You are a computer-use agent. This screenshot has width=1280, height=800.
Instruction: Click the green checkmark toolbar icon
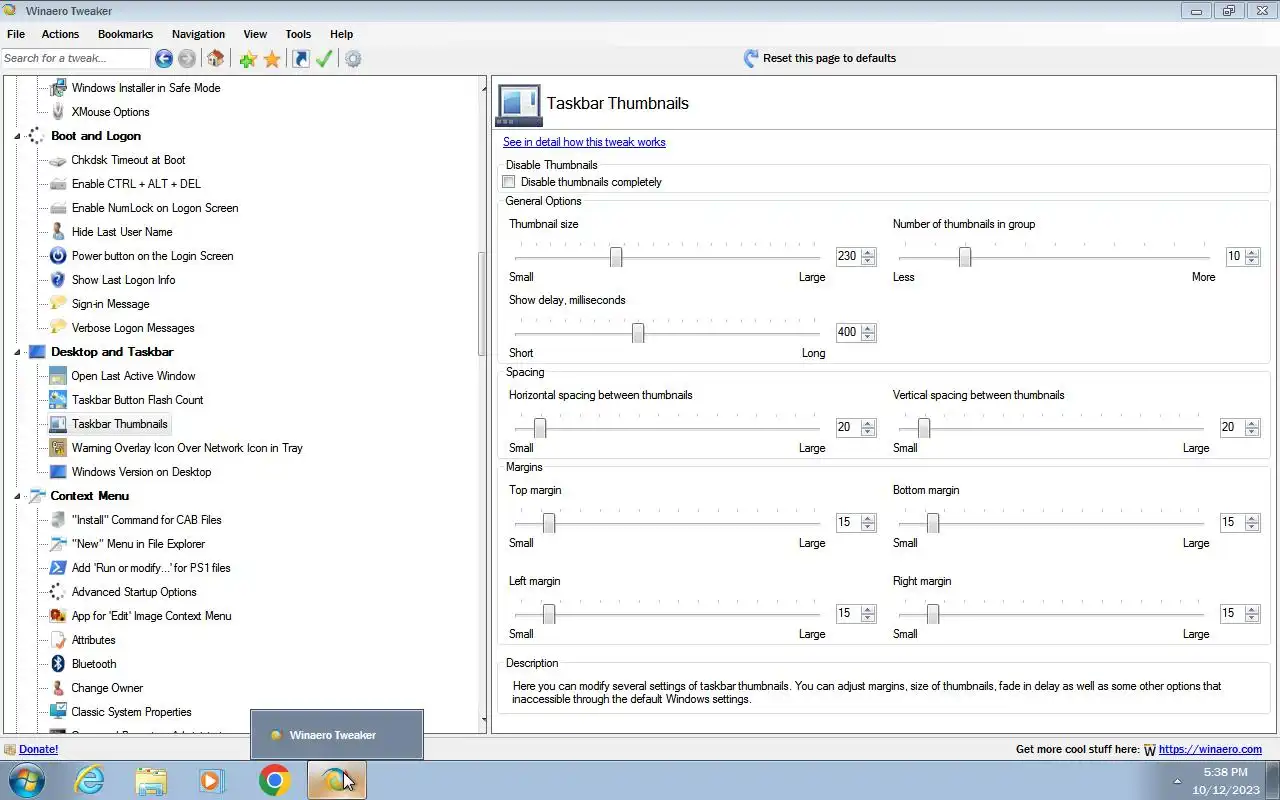[x=323, y=59]
